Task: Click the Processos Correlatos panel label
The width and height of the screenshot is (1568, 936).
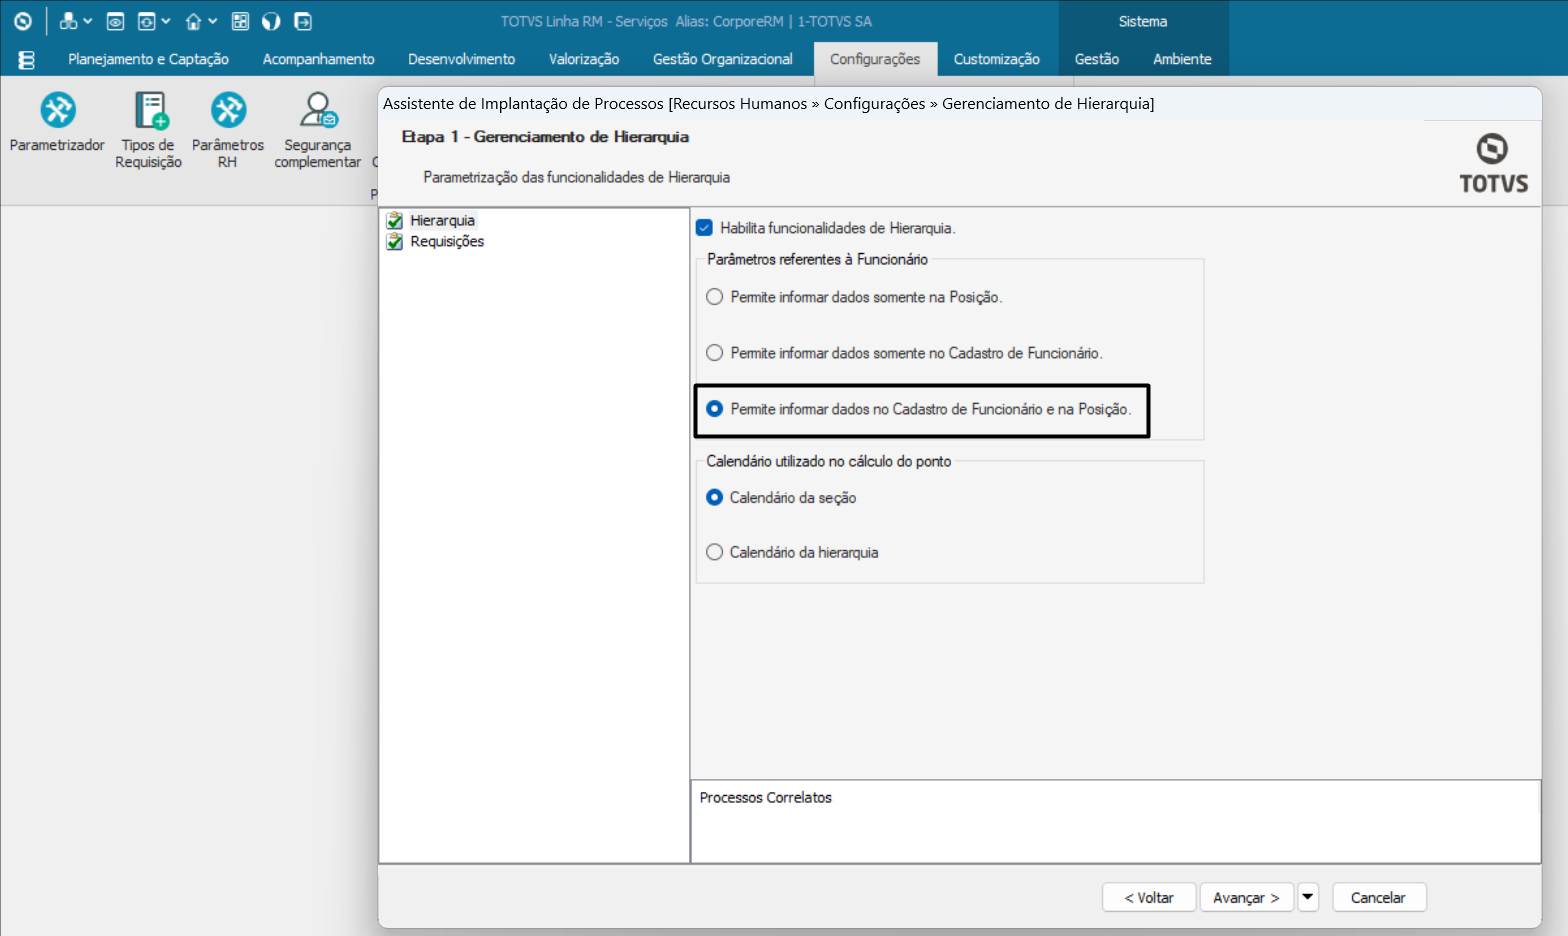Action: 766,797
